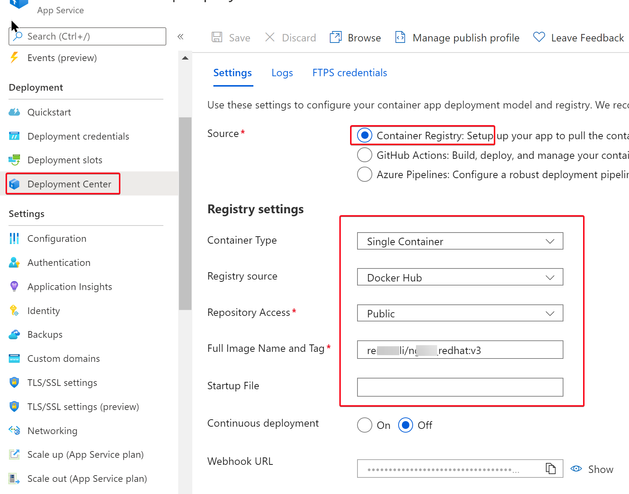The image size is (629, 494).
Task: Open the FTPS credentials tab
Action: tap(349, 73)
